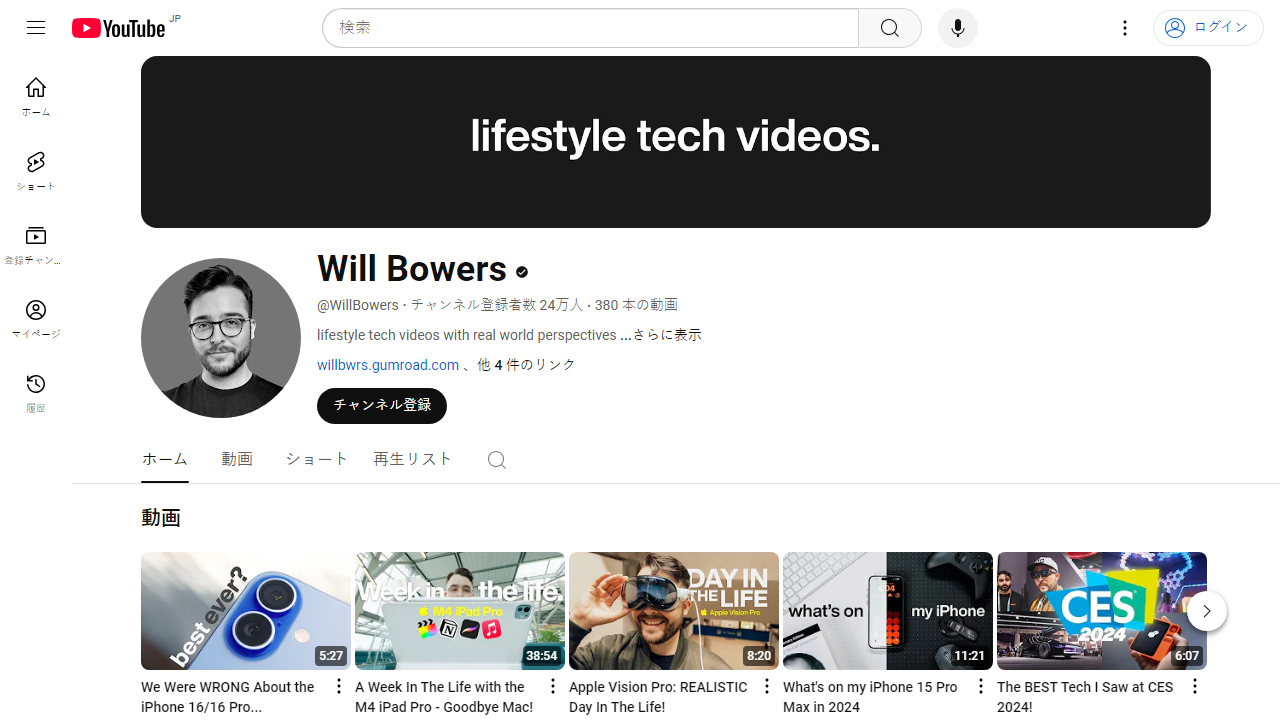Open the what's on my iPhone thumbnail
The image size is (1280, 720).
pyautogui.click(x=888, y=611)
